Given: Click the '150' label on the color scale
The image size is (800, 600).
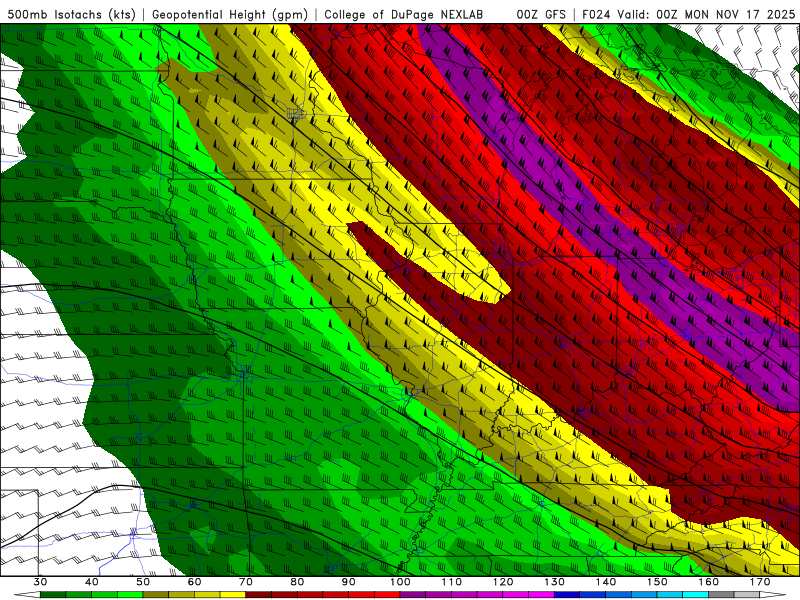Looking at the screenshot, I should [657, 582].
